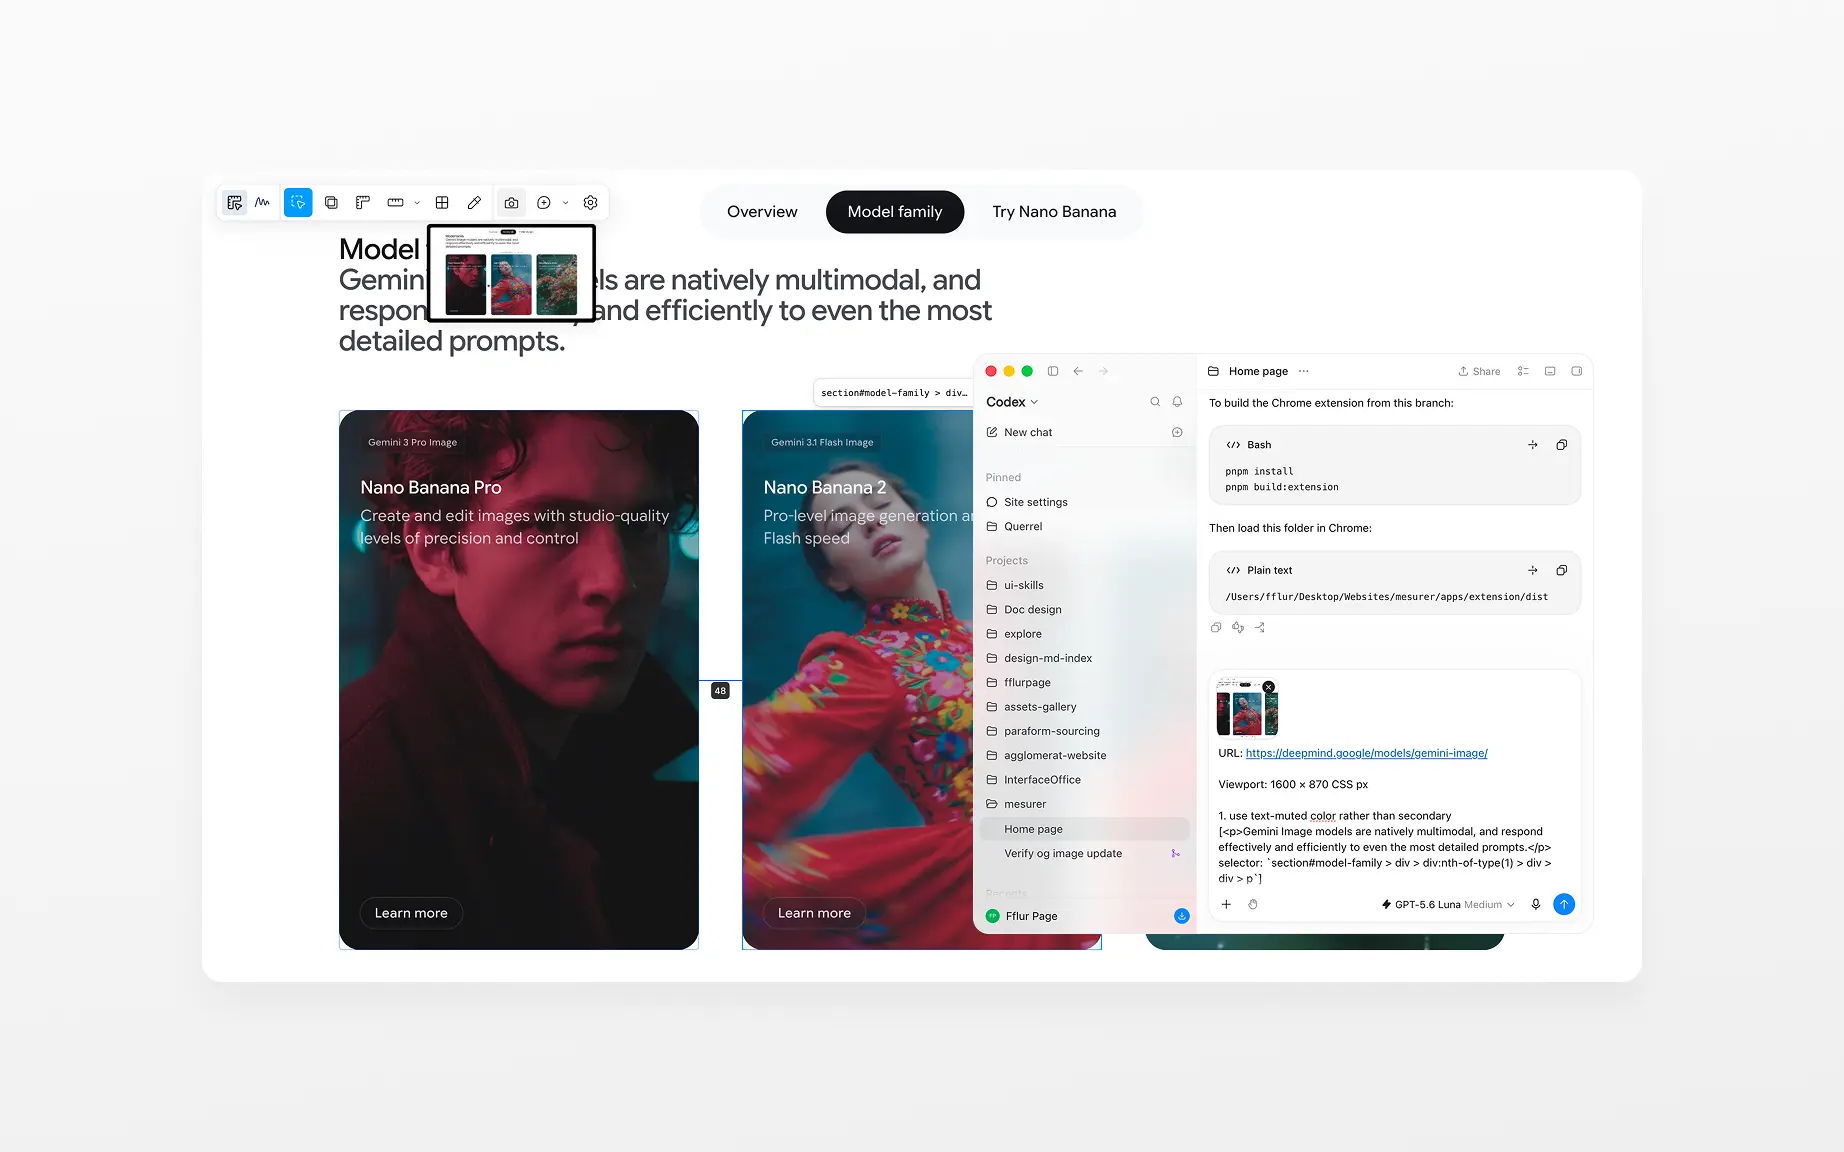
Task: Switch to the Overview tab
Action: click(762, 212)
